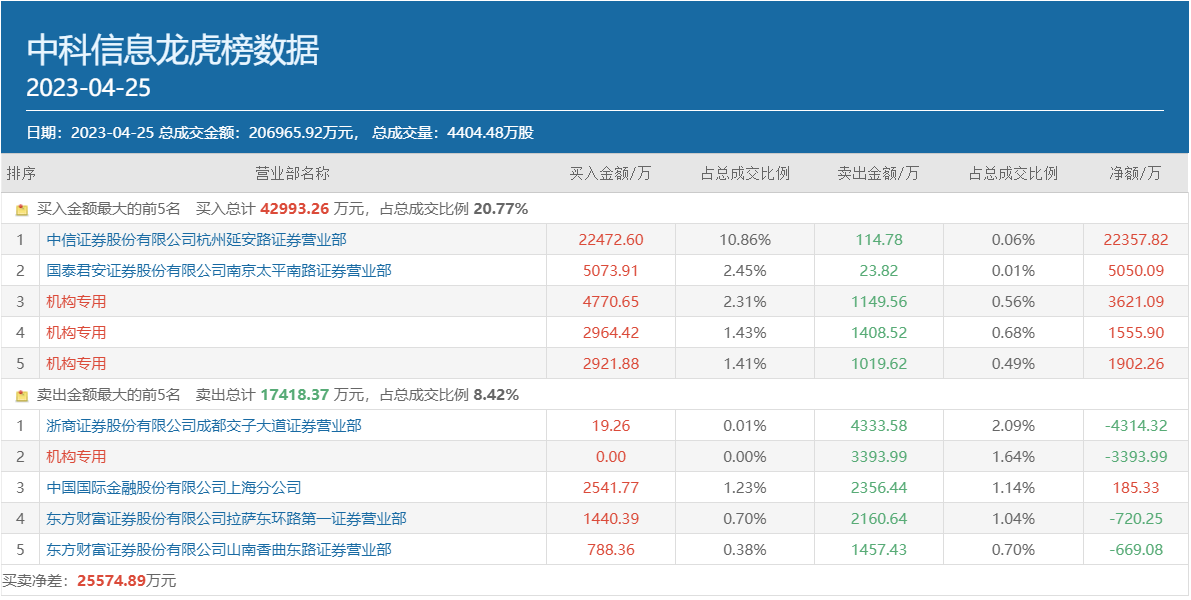Click the 买入金额/万 column header
Image resolution: width=1191 pixels, height=600 pixels.
(610, 174)
